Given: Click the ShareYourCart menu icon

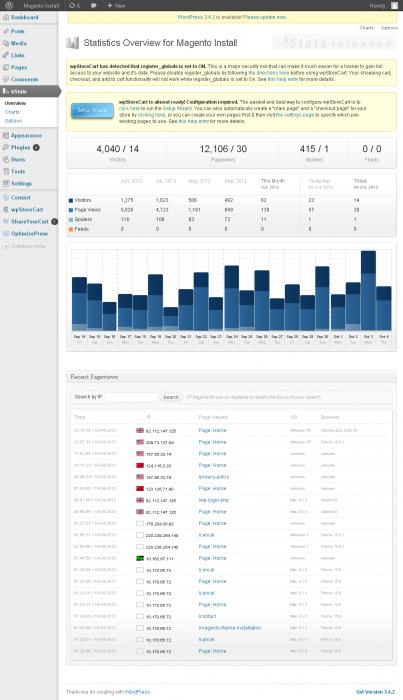Looking at the screenshot, I should (x=6, y=221).
